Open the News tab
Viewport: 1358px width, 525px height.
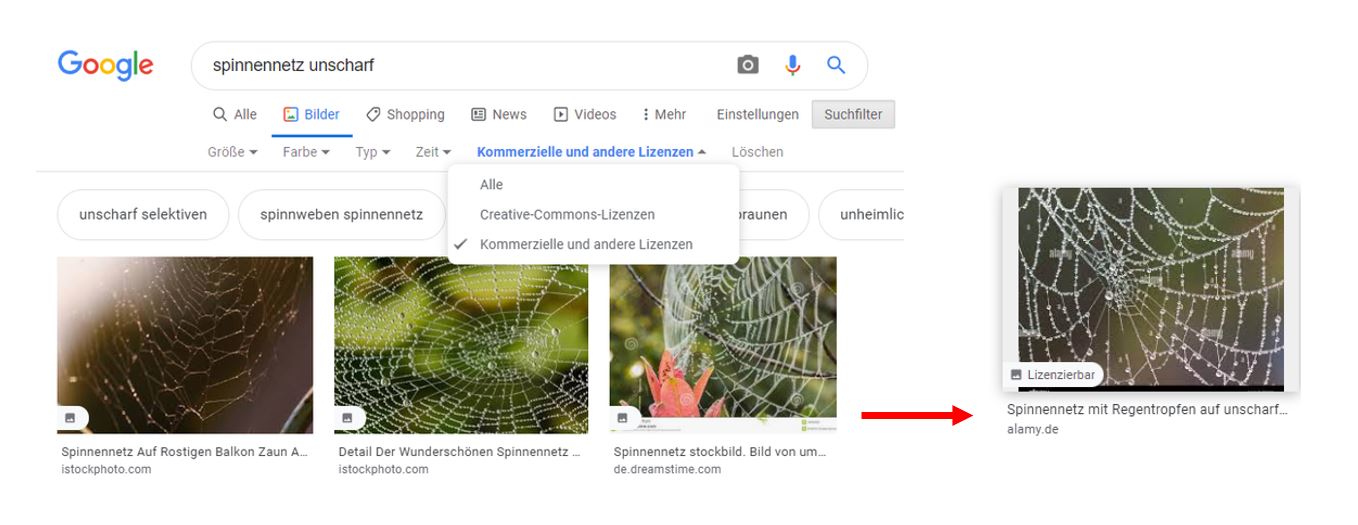coord(499,114)
